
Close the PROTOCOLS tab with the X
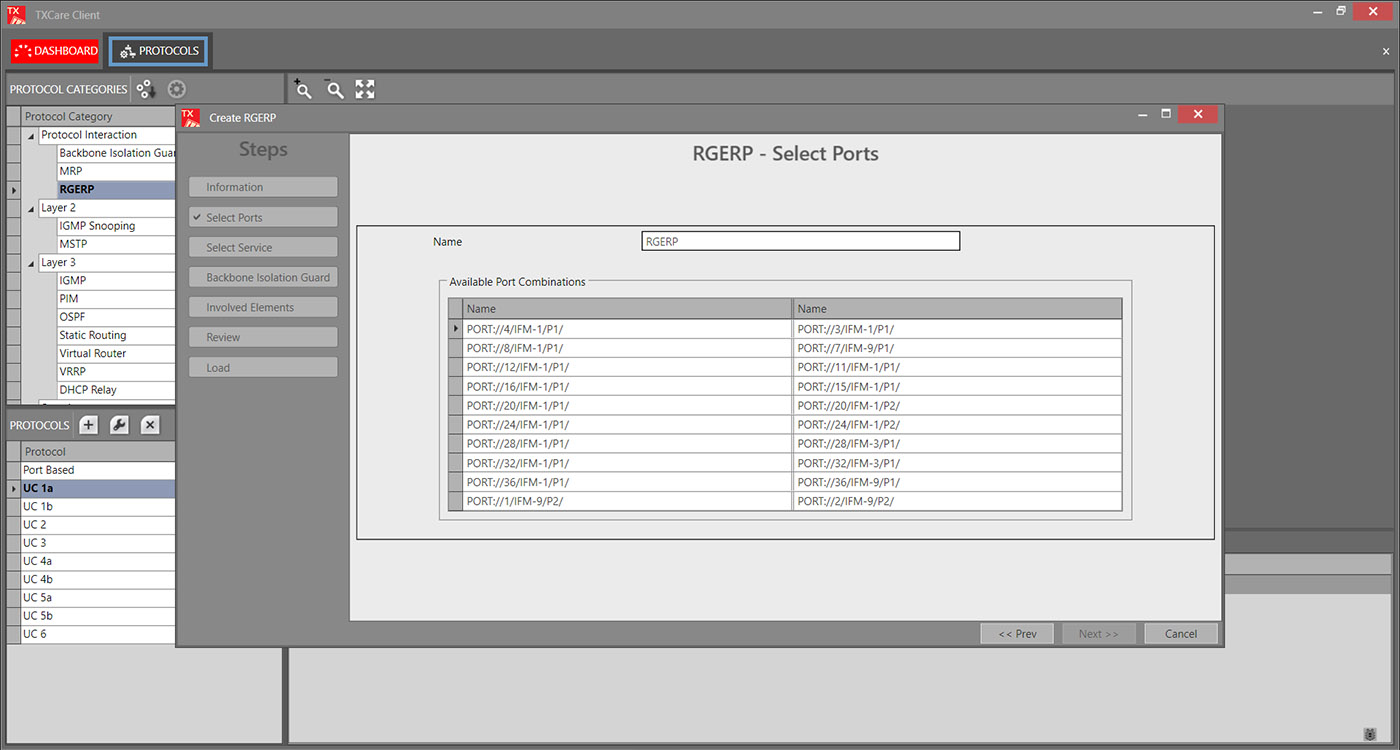tap(1386, 51)
